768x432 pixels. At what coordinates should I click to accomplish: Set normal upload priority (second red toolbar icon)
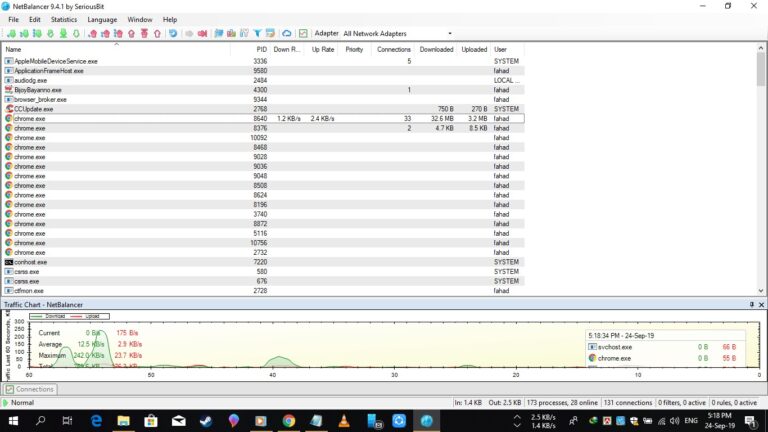(x=105, y=33)
